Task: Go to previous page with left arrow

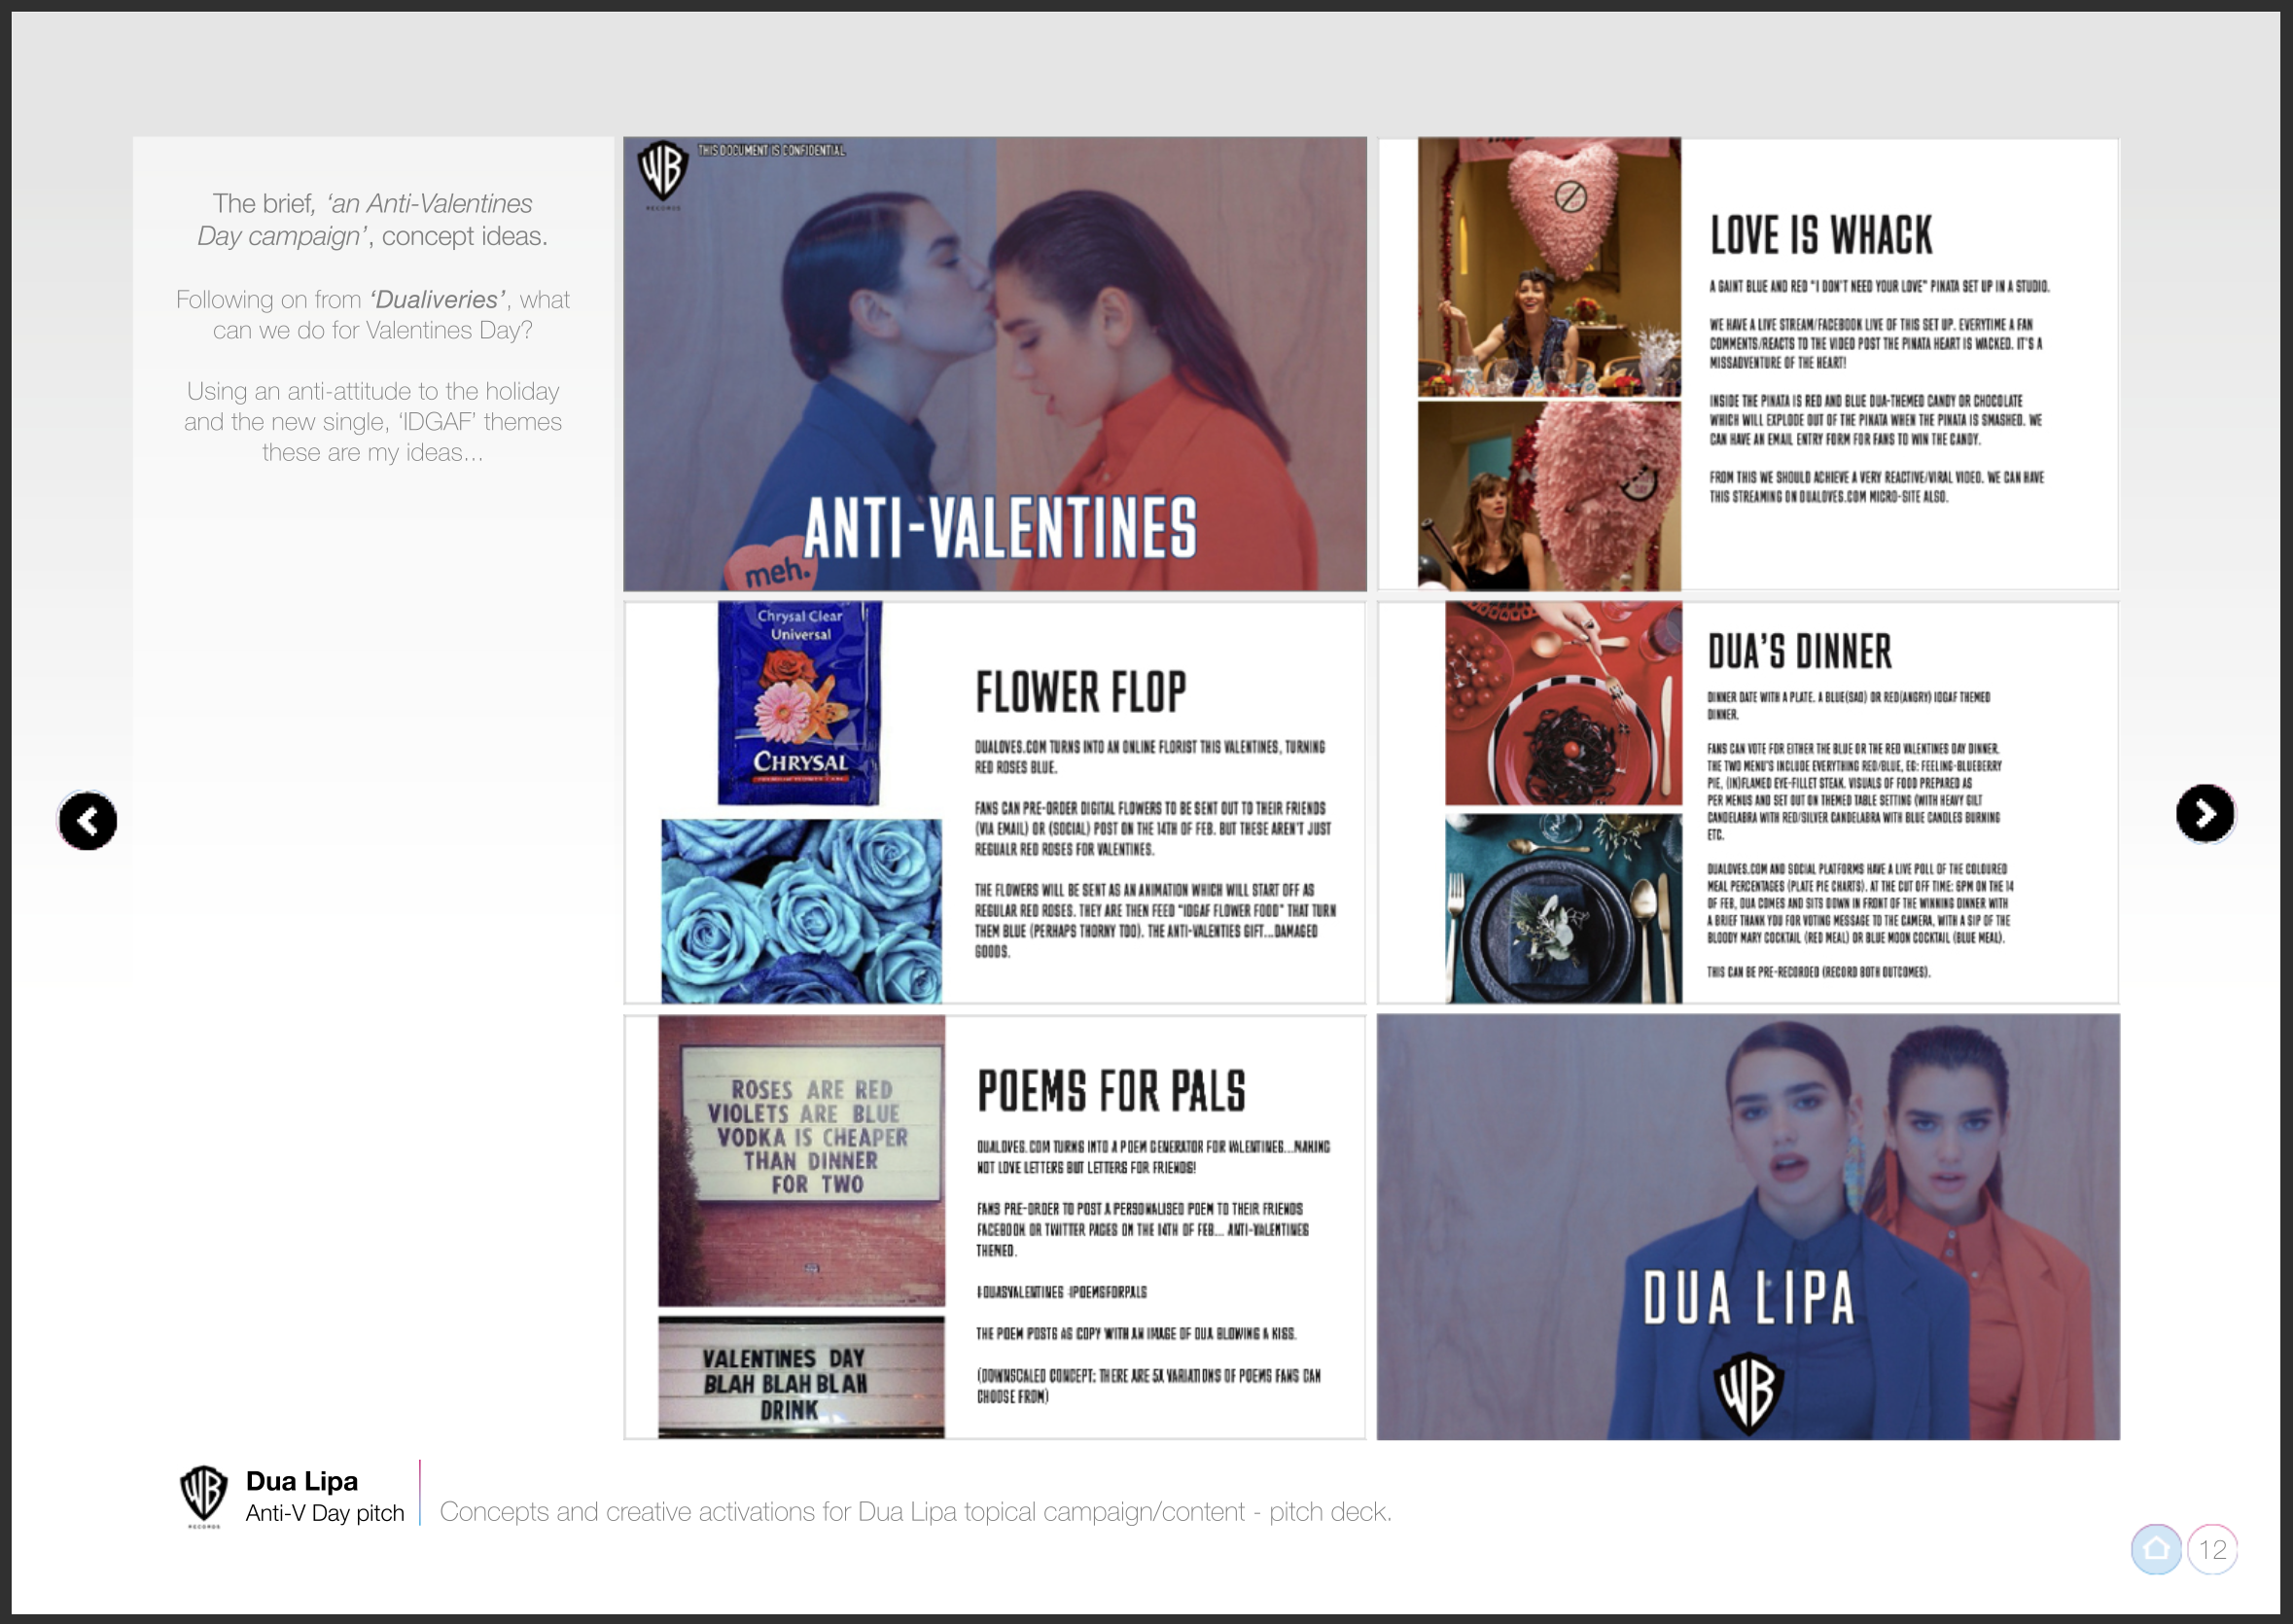Action: [x=88, y=821]
